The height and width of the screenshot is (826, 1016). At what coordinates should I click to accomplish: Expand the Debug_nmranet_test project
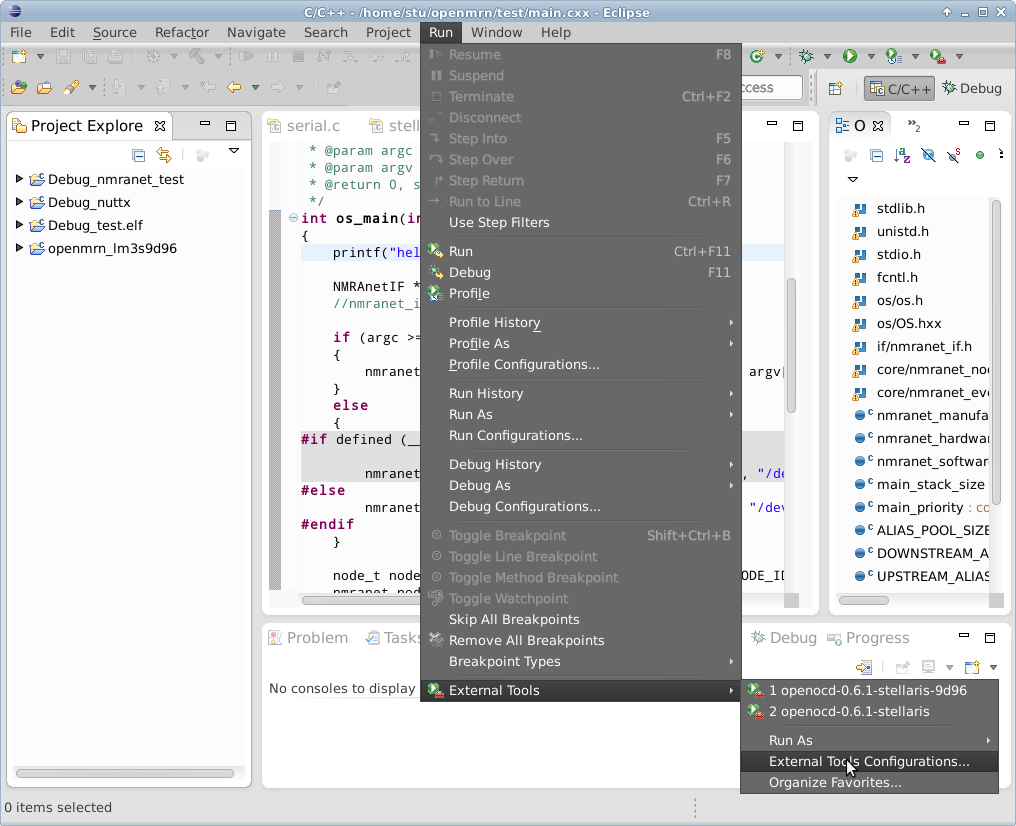coord(19,179)
